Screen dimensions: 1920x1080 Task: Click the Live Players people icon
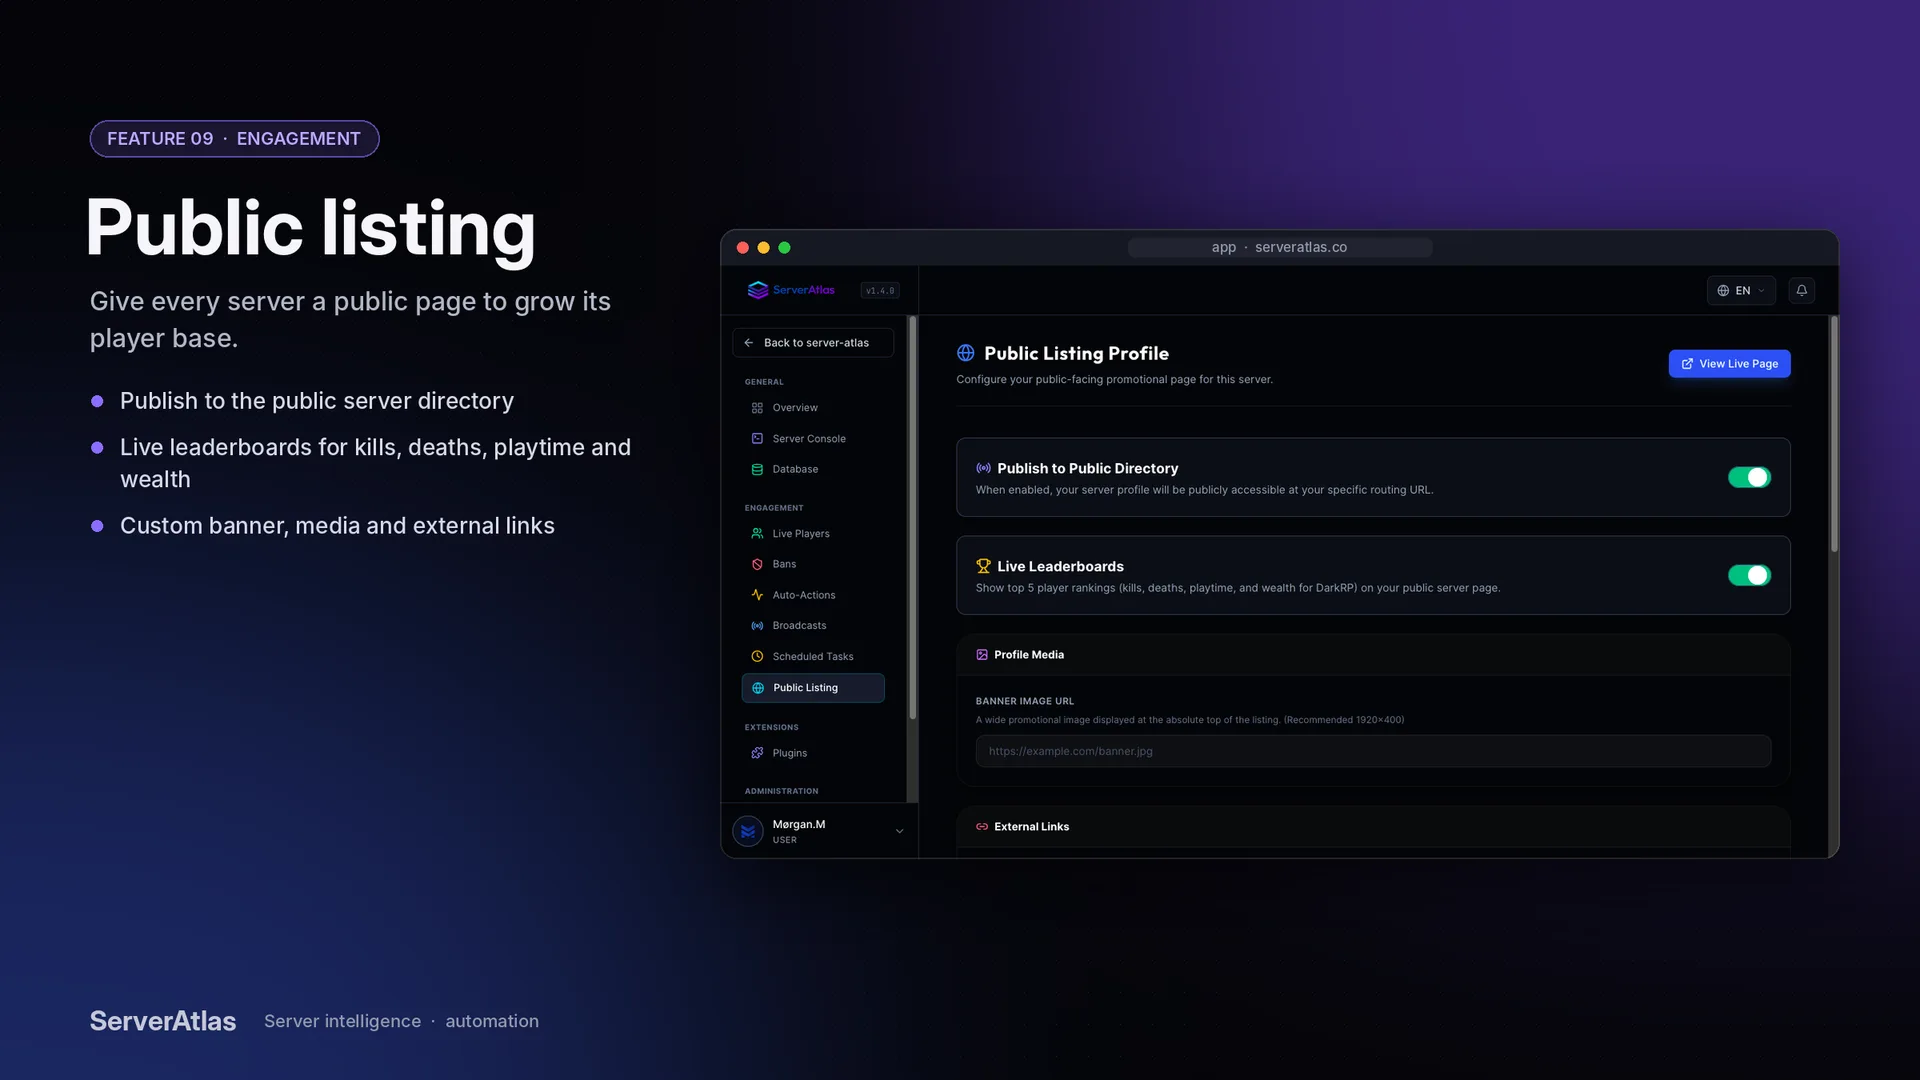point(757,534)
